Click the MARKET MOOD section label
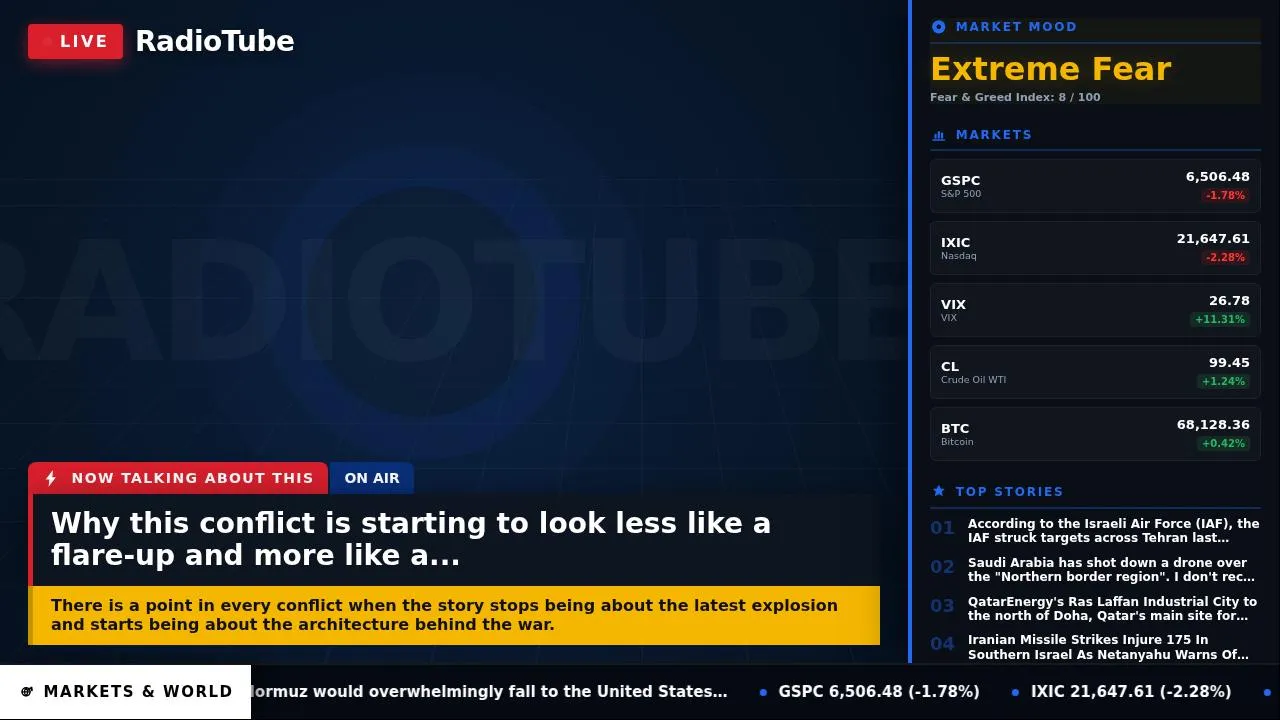 pyautogui.click(x=1016, y=27)
